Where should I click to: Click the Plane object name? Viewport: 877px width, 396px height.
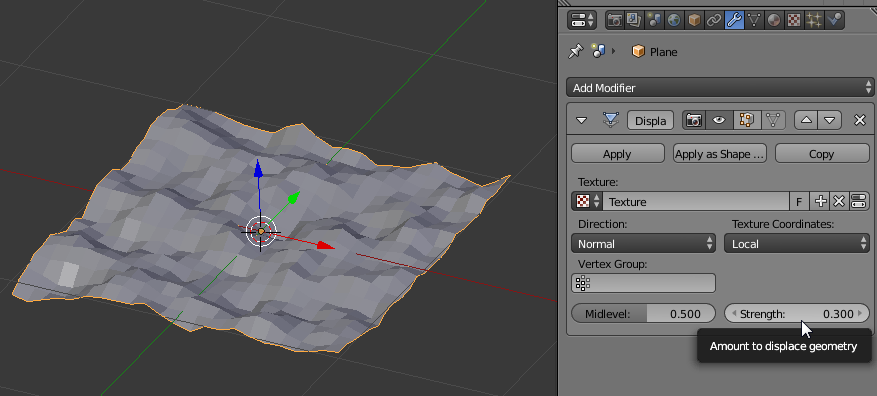[x=663, y=52]
